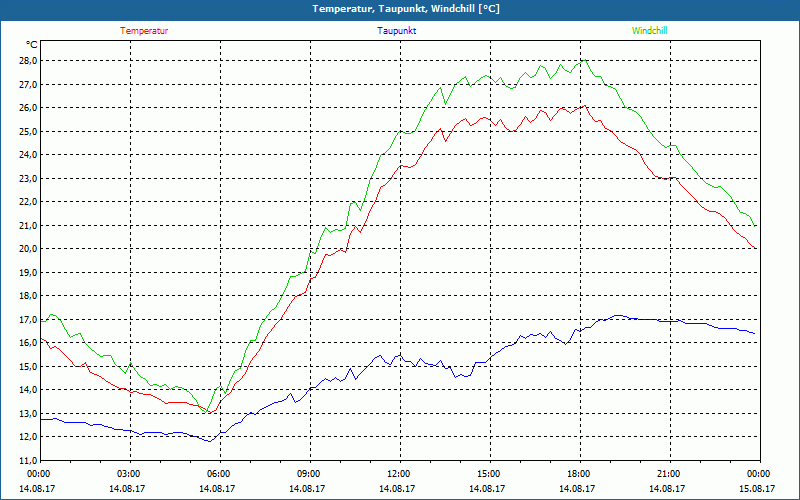
Task: Select the green 'Windchill' legend label
Action: (x=649, y=31)
